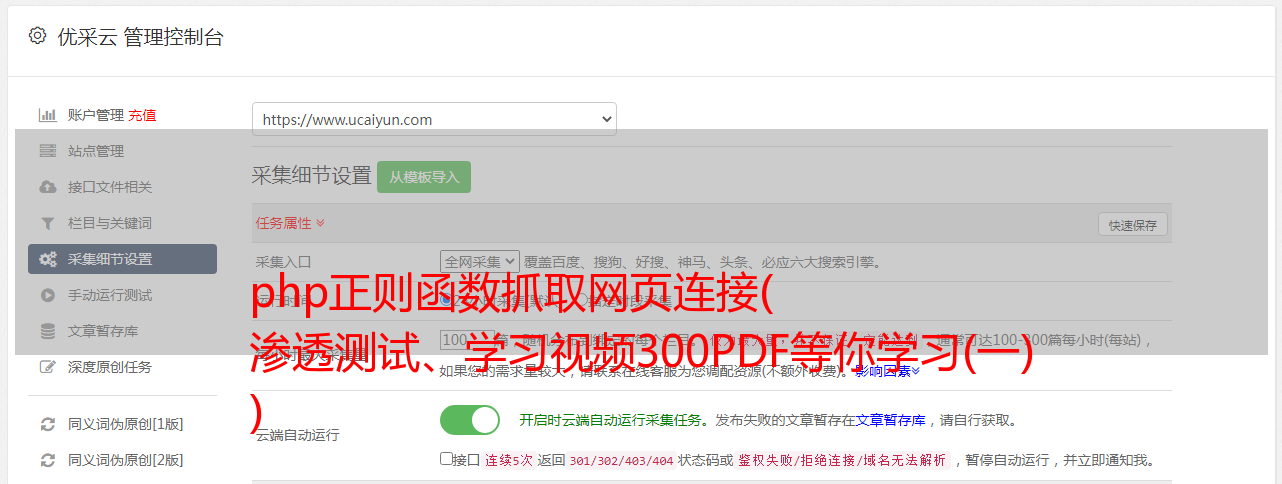The height and width of the screenshot is (484, 1282).
Task: Click the 鉴权失败/拒绝连接/域名无法解析 text
Action: [842, 460]
